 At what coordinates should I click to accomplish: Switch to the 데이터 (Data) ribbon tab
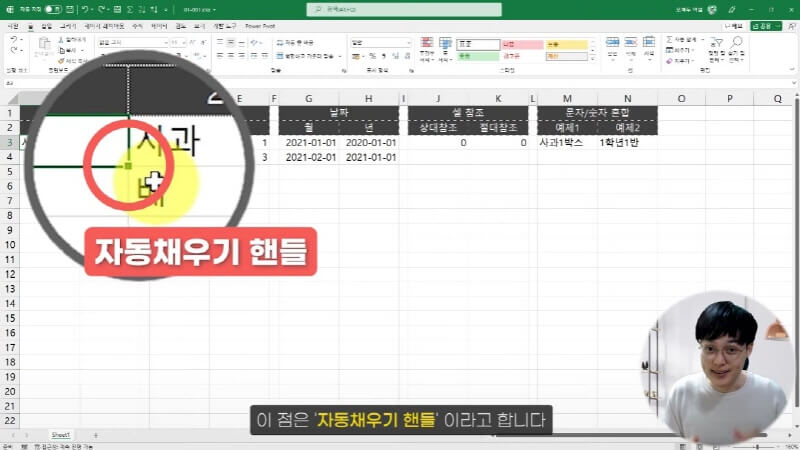[159, 26]
